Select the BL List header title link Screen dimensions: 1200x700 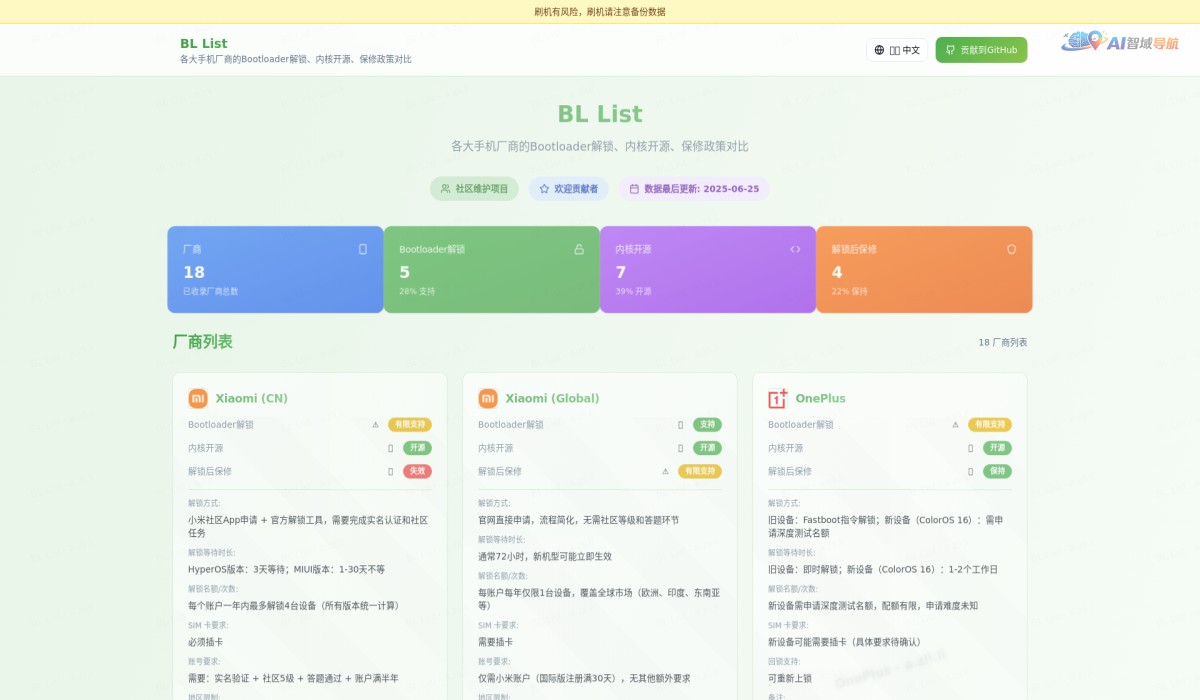point(202,43)
